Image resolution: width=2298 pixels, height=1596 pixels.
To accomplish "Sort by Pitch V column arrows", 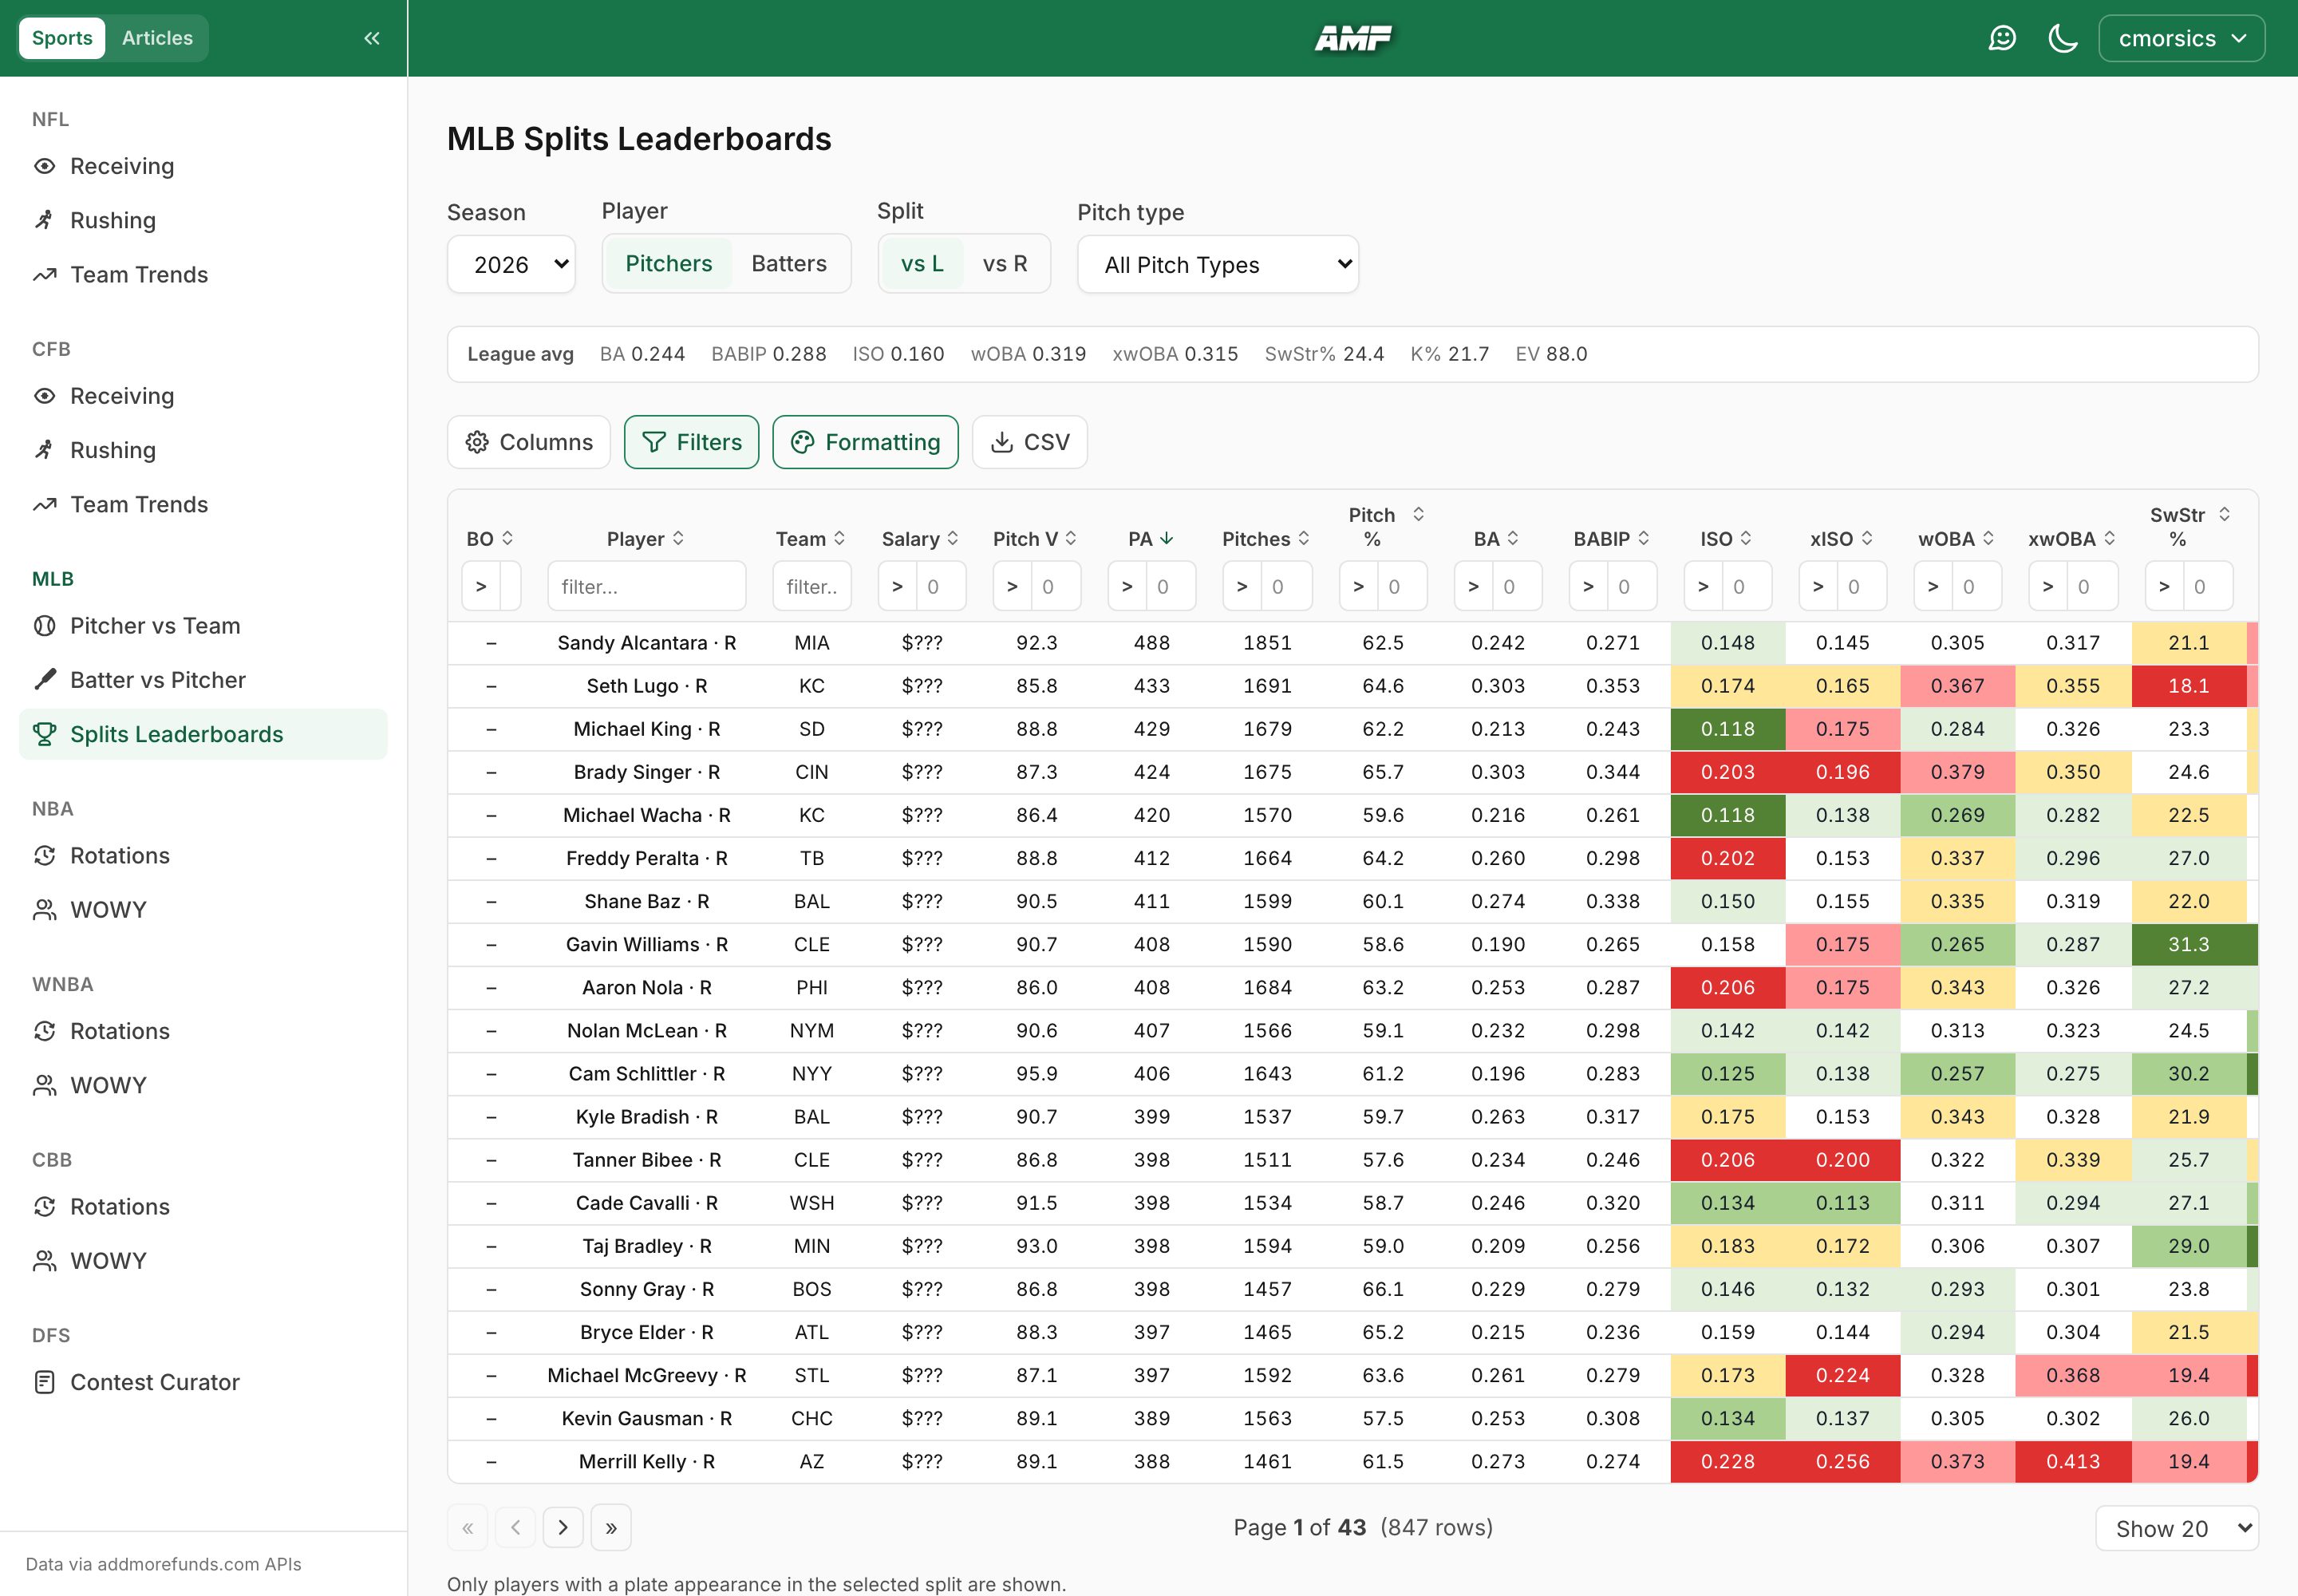I will 1071,538.
